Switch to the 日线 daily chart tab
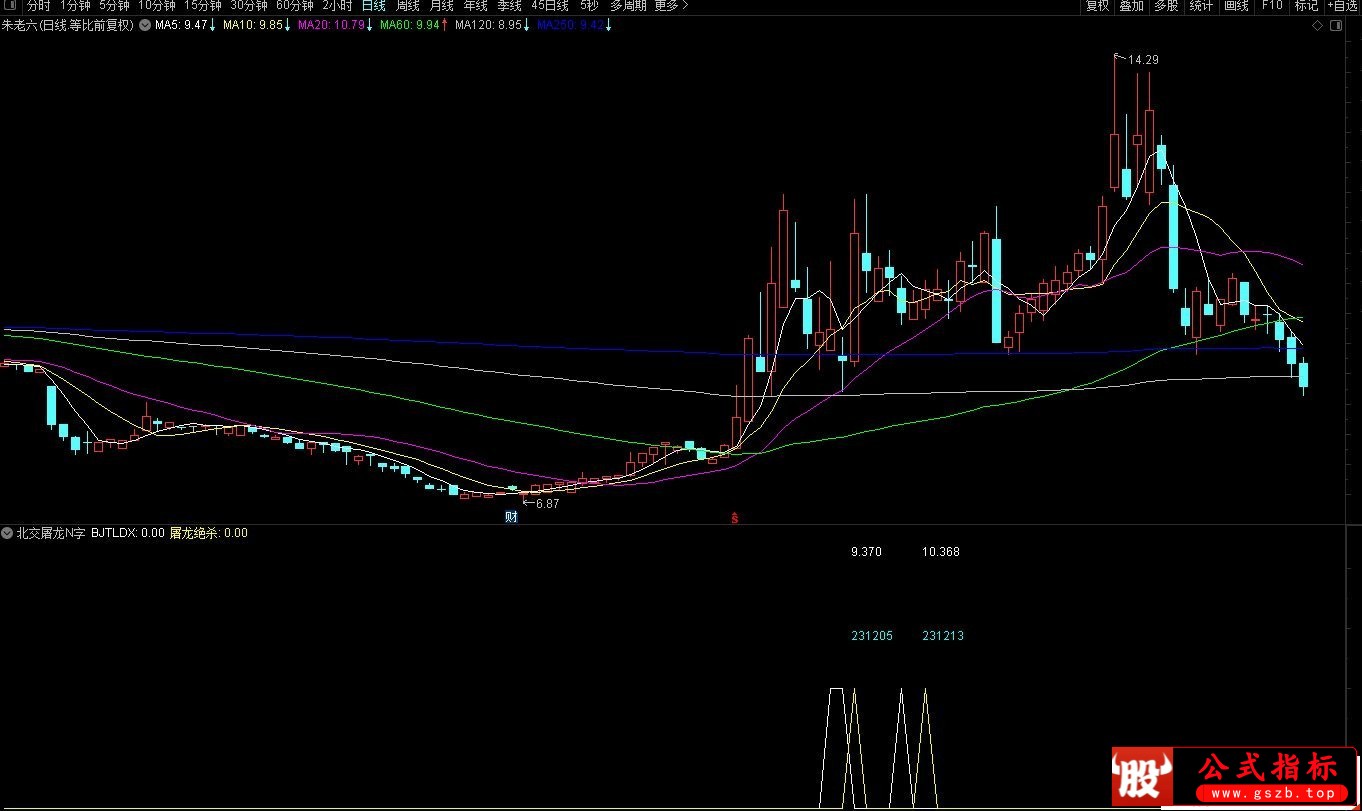The image size is (1362, 811). point(373,6)
